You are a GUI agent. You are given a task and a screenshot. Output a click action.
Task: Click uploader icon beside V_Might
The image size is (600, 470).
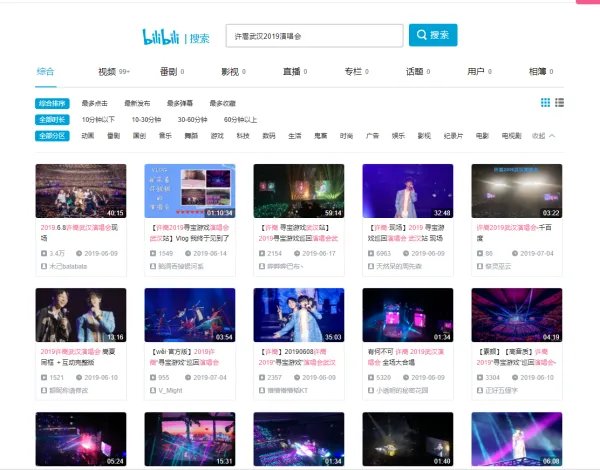click(x=153, y=390)
